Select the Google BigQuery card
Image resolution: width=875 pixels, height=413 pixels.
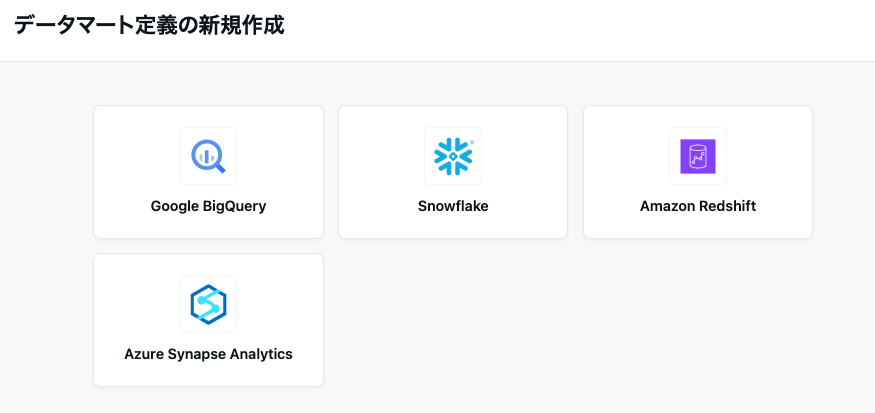tap(208, 172)
